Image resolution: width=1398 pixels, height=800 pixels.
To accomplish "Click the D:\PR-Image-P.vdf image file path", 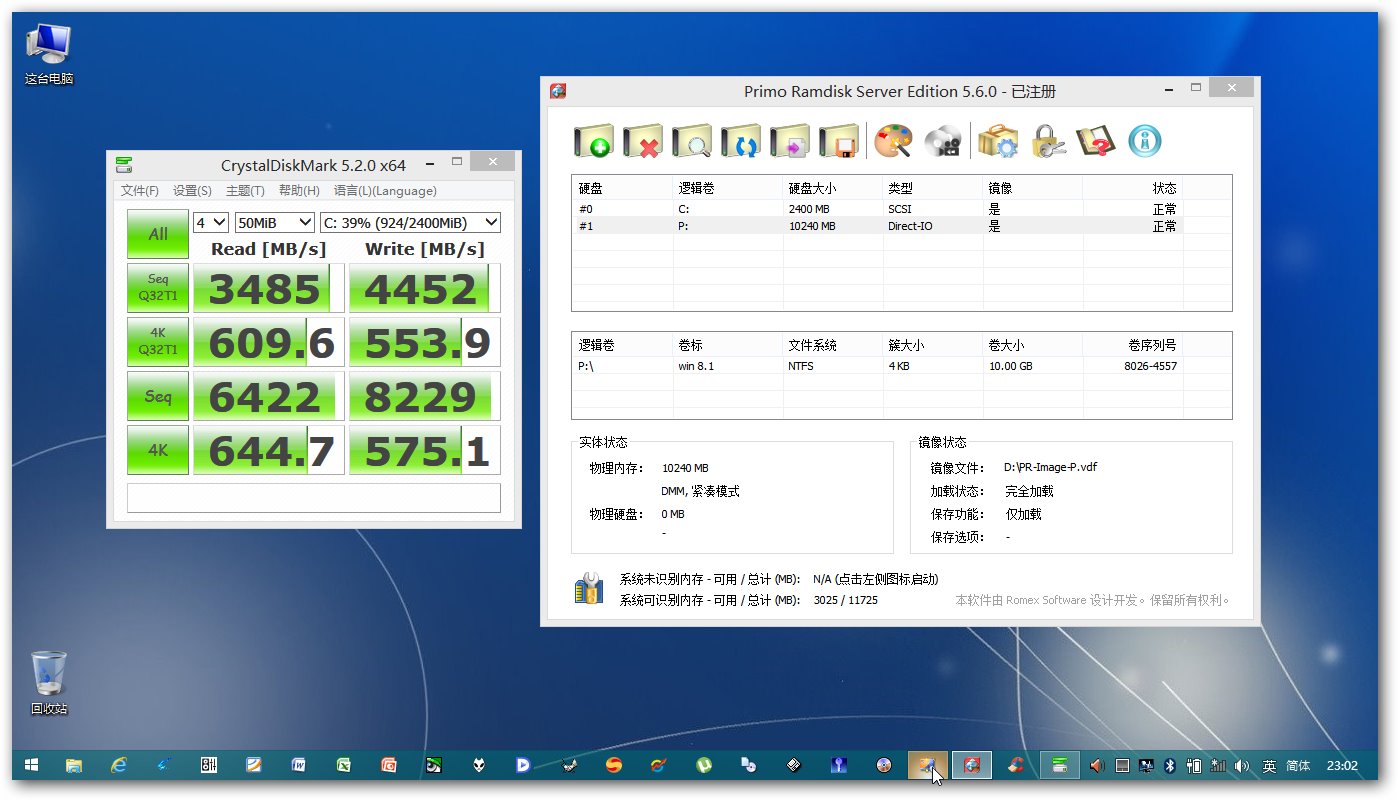I will coord(1051,467).
